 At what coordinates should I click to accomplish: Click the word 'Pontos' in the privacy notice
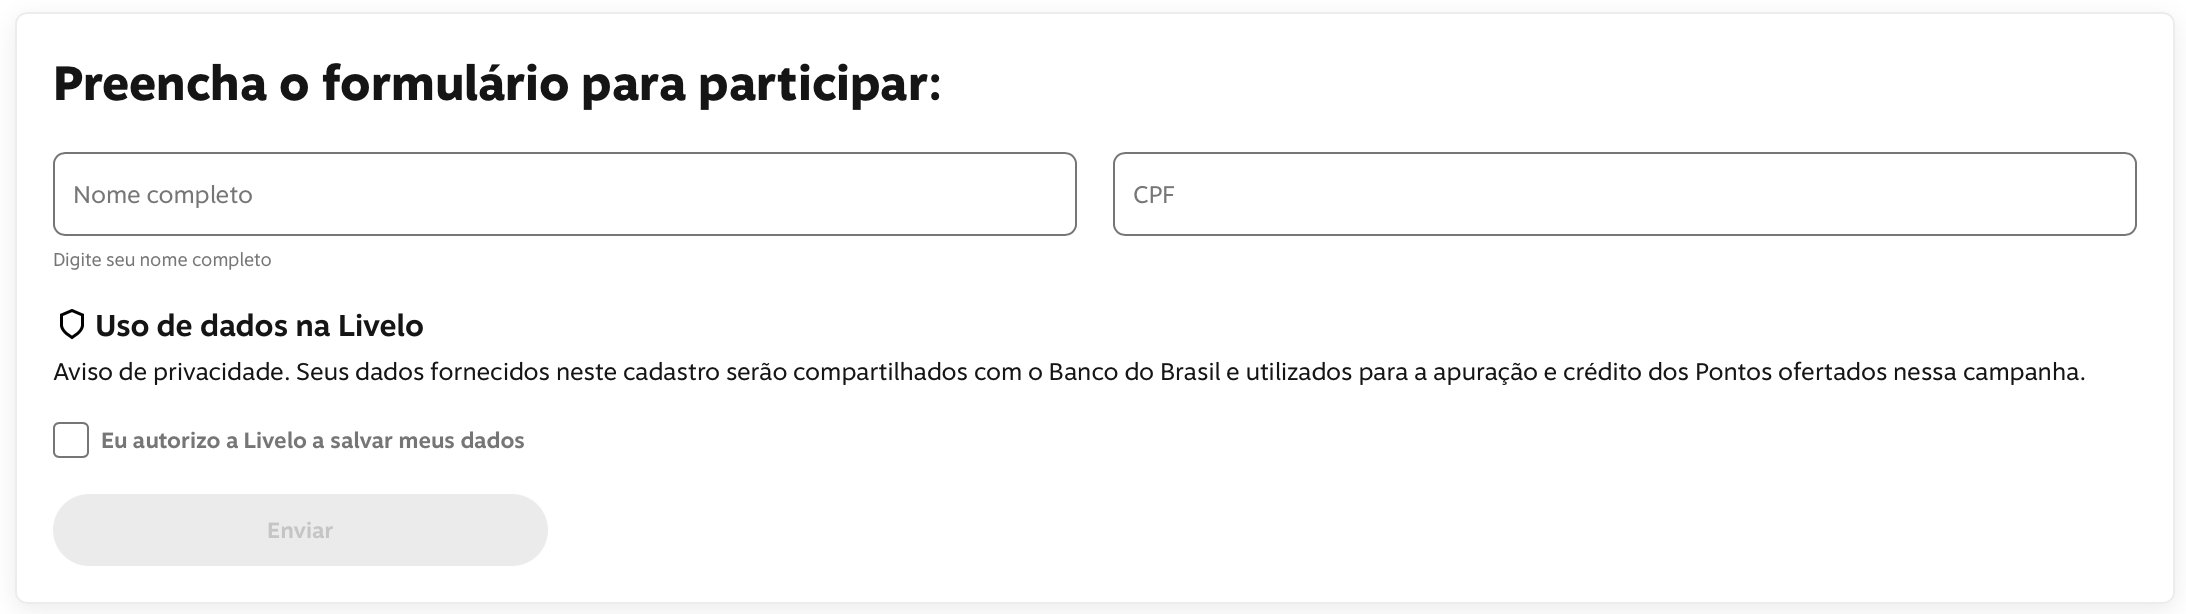point(1735,373)
